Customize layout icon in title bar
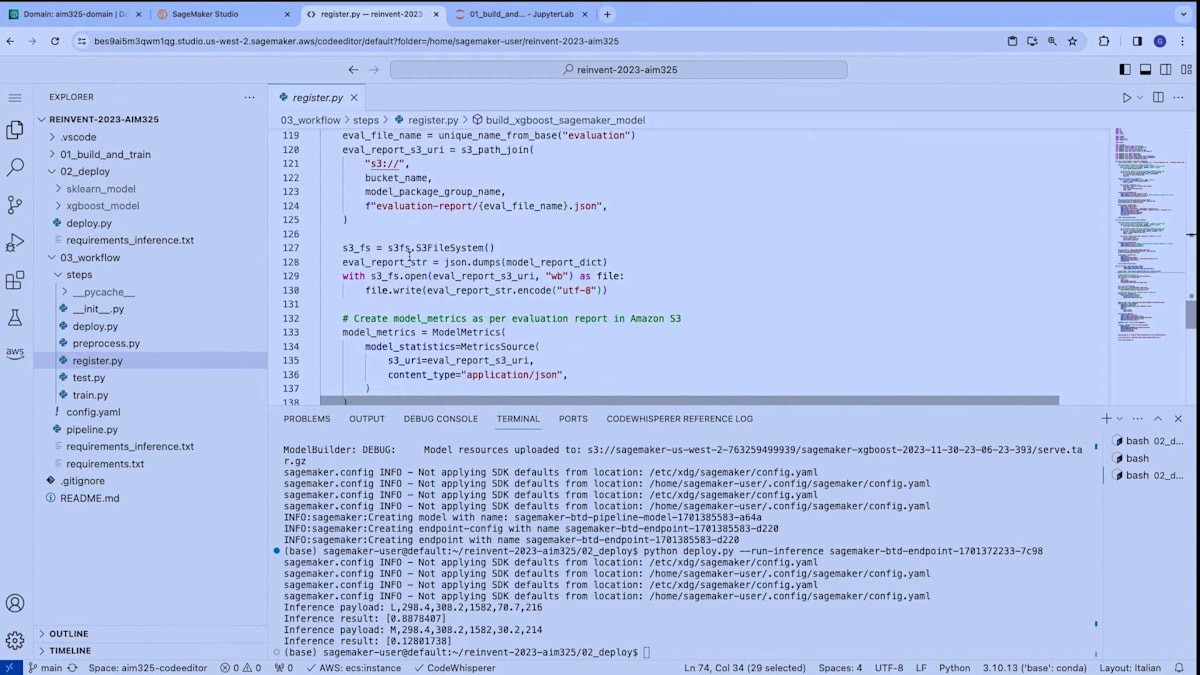This screenshot has height=675, width=1200. [x=1186, y=70]
